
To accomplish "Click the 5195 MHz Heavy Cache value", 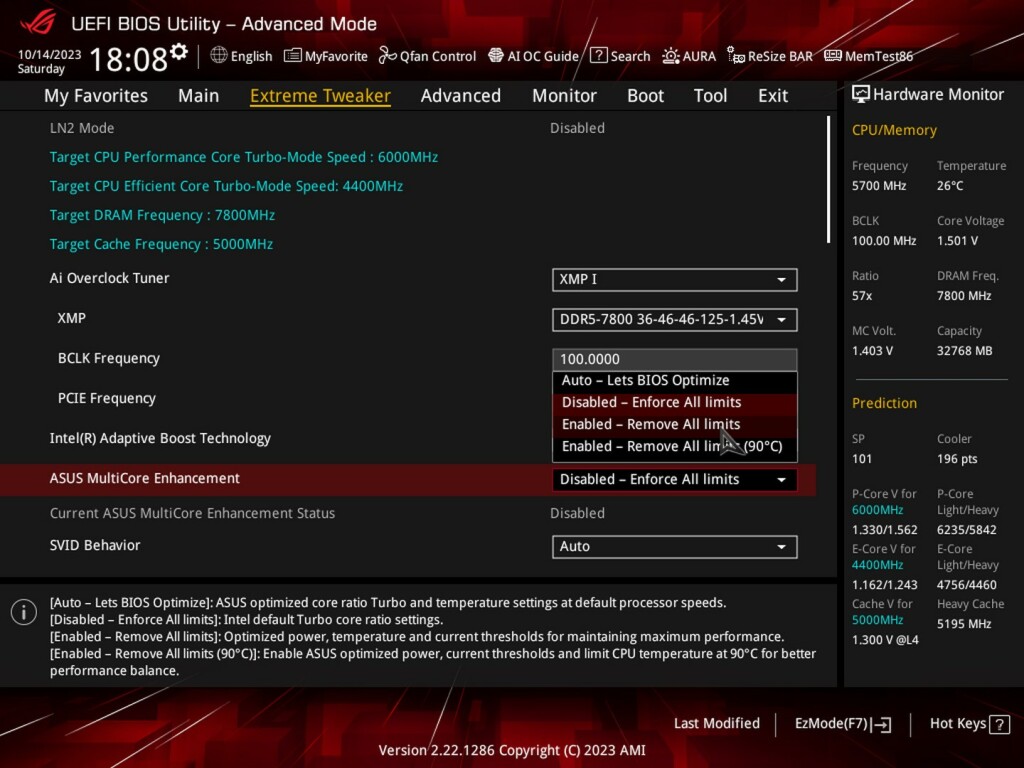I will (964, 624).
